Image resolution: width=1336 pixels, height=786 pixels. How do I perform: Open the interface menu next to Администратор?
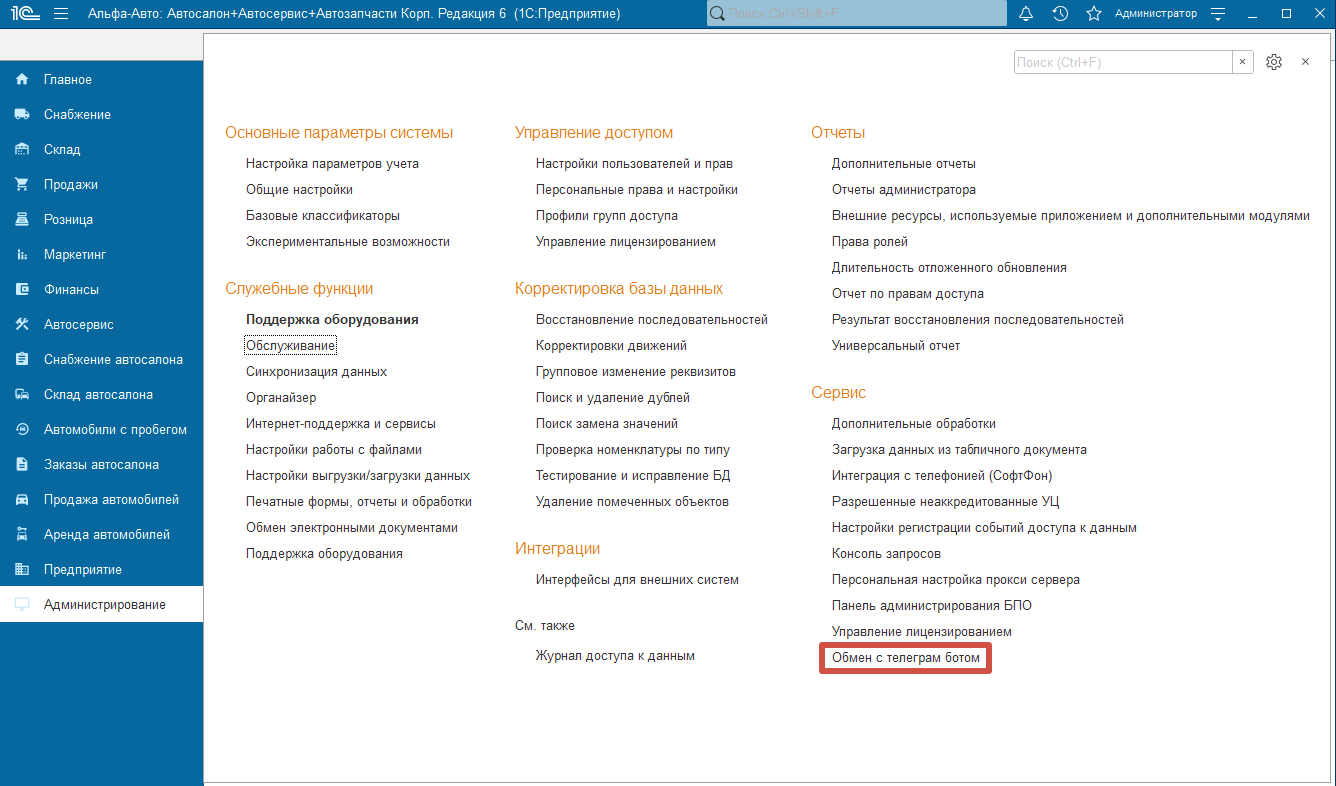coord(1218,13)
